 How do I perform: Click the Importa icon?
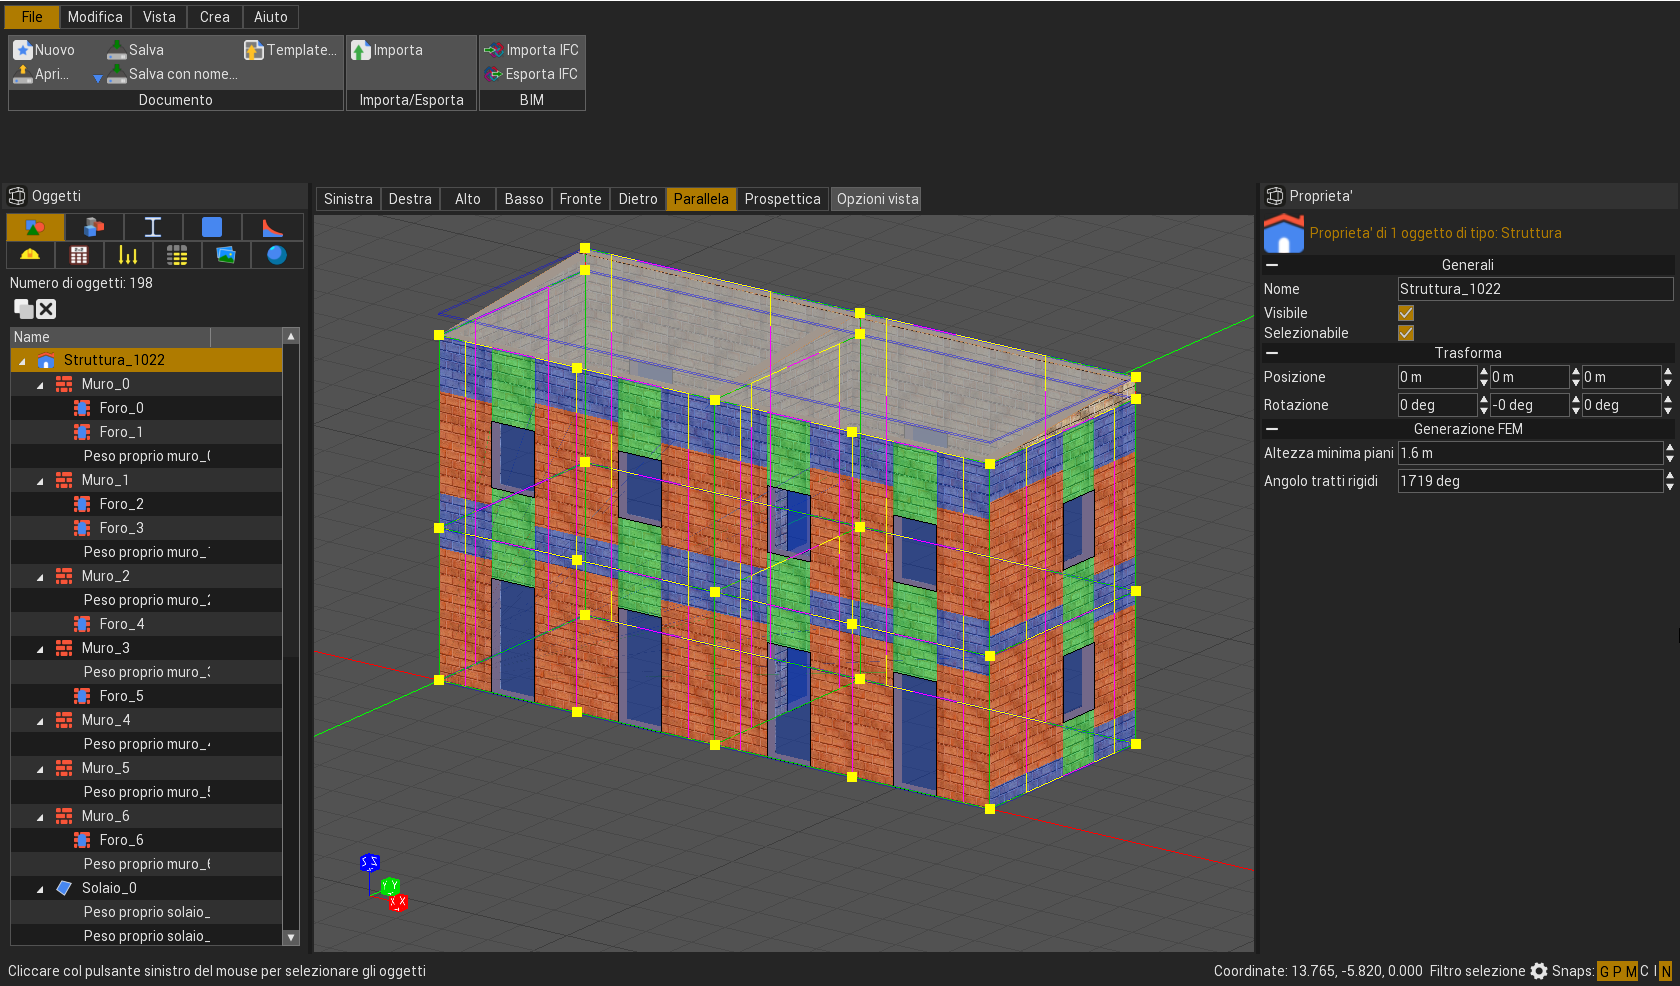(x=361, y=50)
